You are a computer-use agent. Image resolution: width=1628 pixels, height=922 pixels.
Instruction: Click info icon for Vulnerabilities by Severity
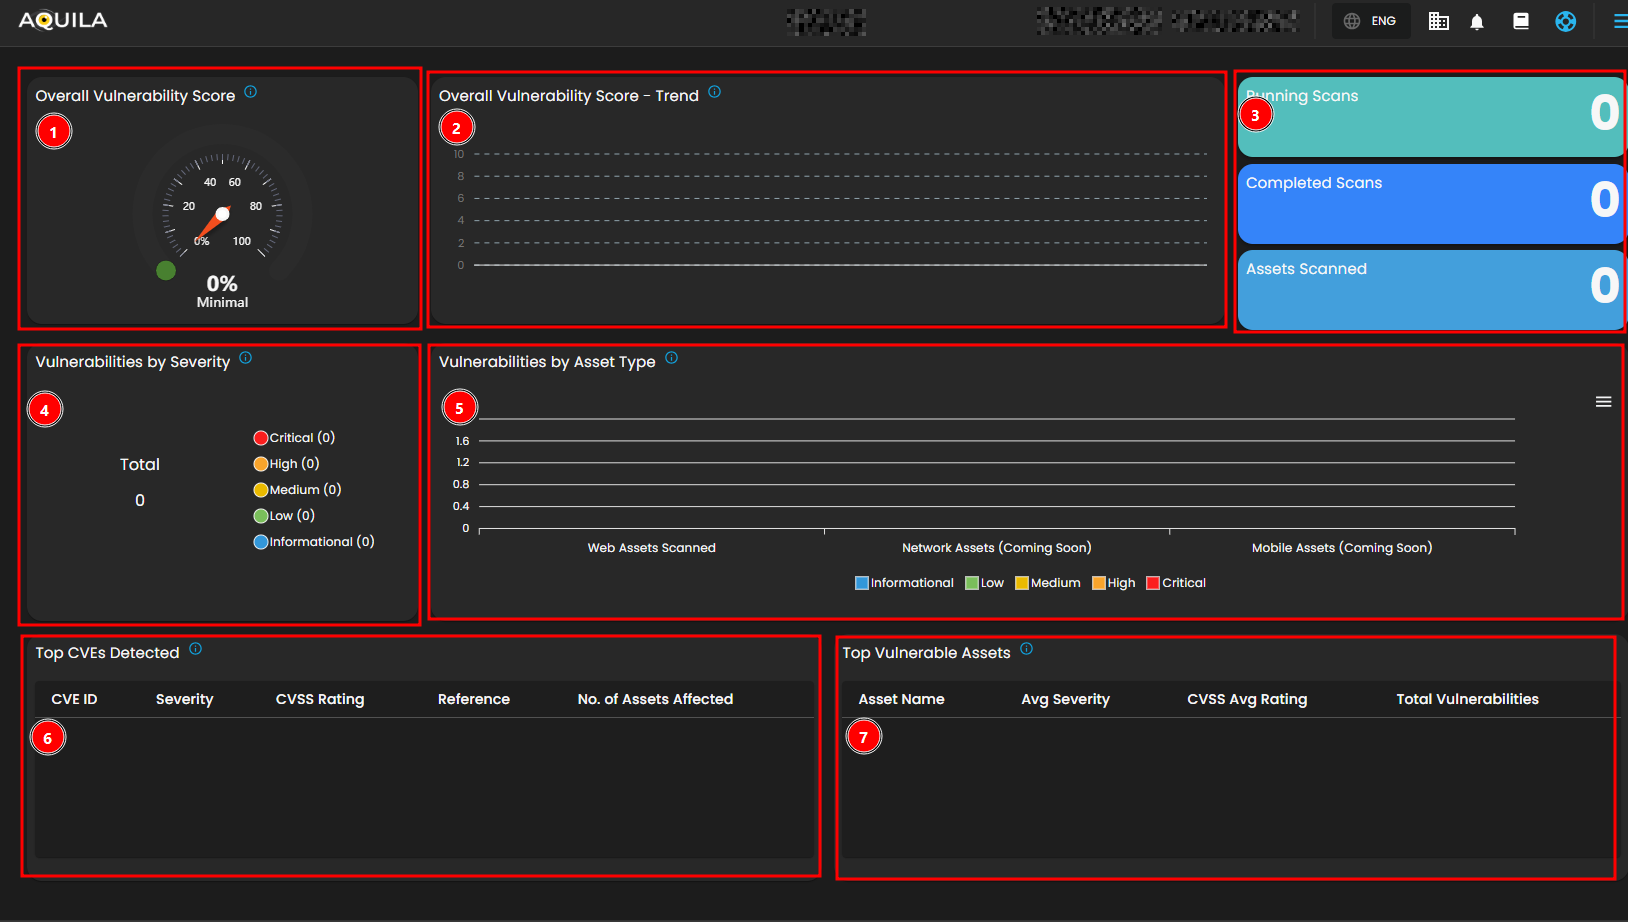coord(246,358)
